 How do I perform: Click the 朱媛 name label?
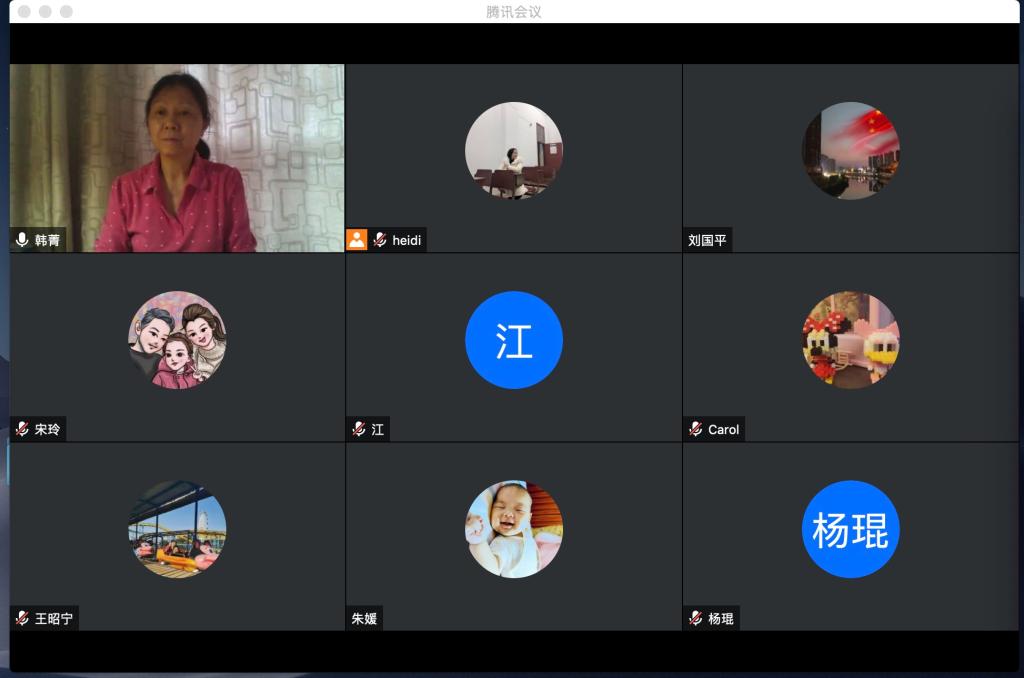pyautogui.click(x=364, y=619)
